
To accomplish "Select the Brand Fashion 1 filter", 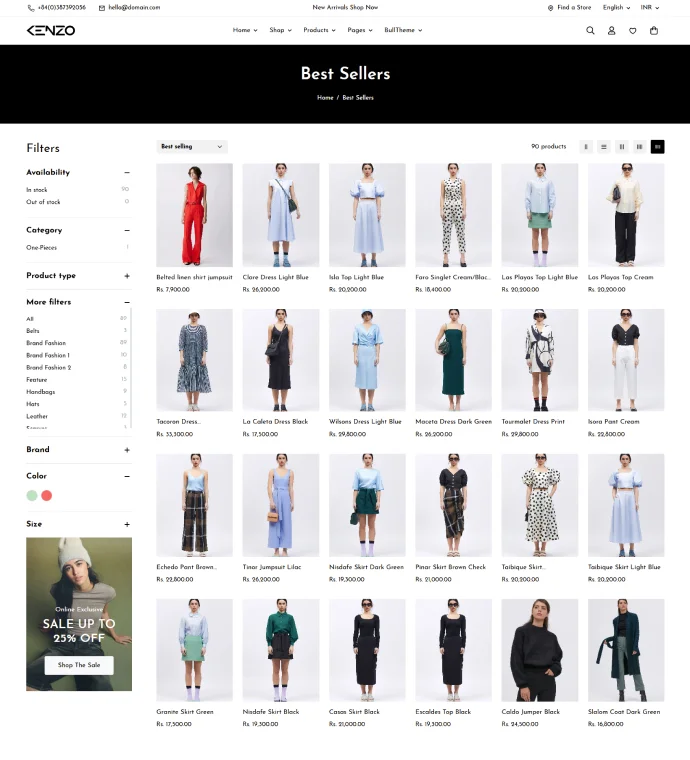I will (47, 355).
